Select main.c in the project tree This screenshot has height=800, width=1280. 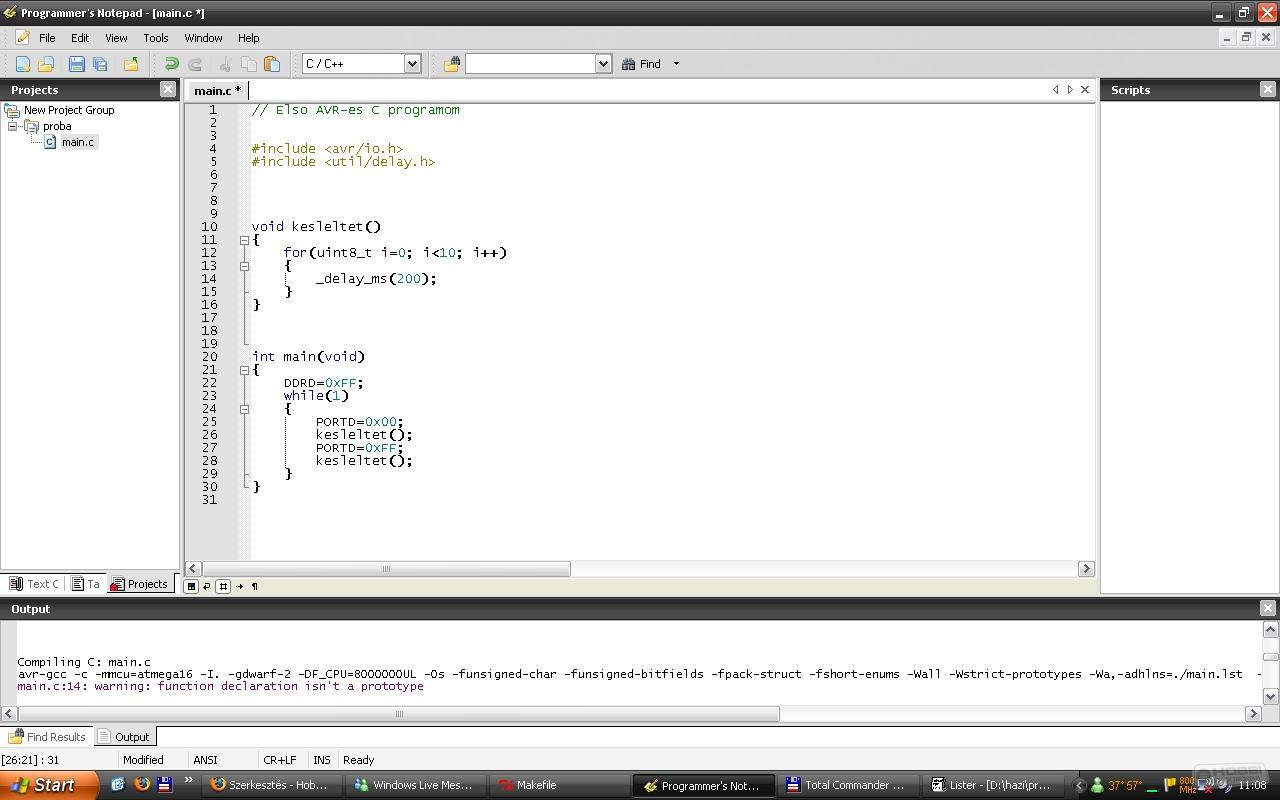tap(77, 142)
